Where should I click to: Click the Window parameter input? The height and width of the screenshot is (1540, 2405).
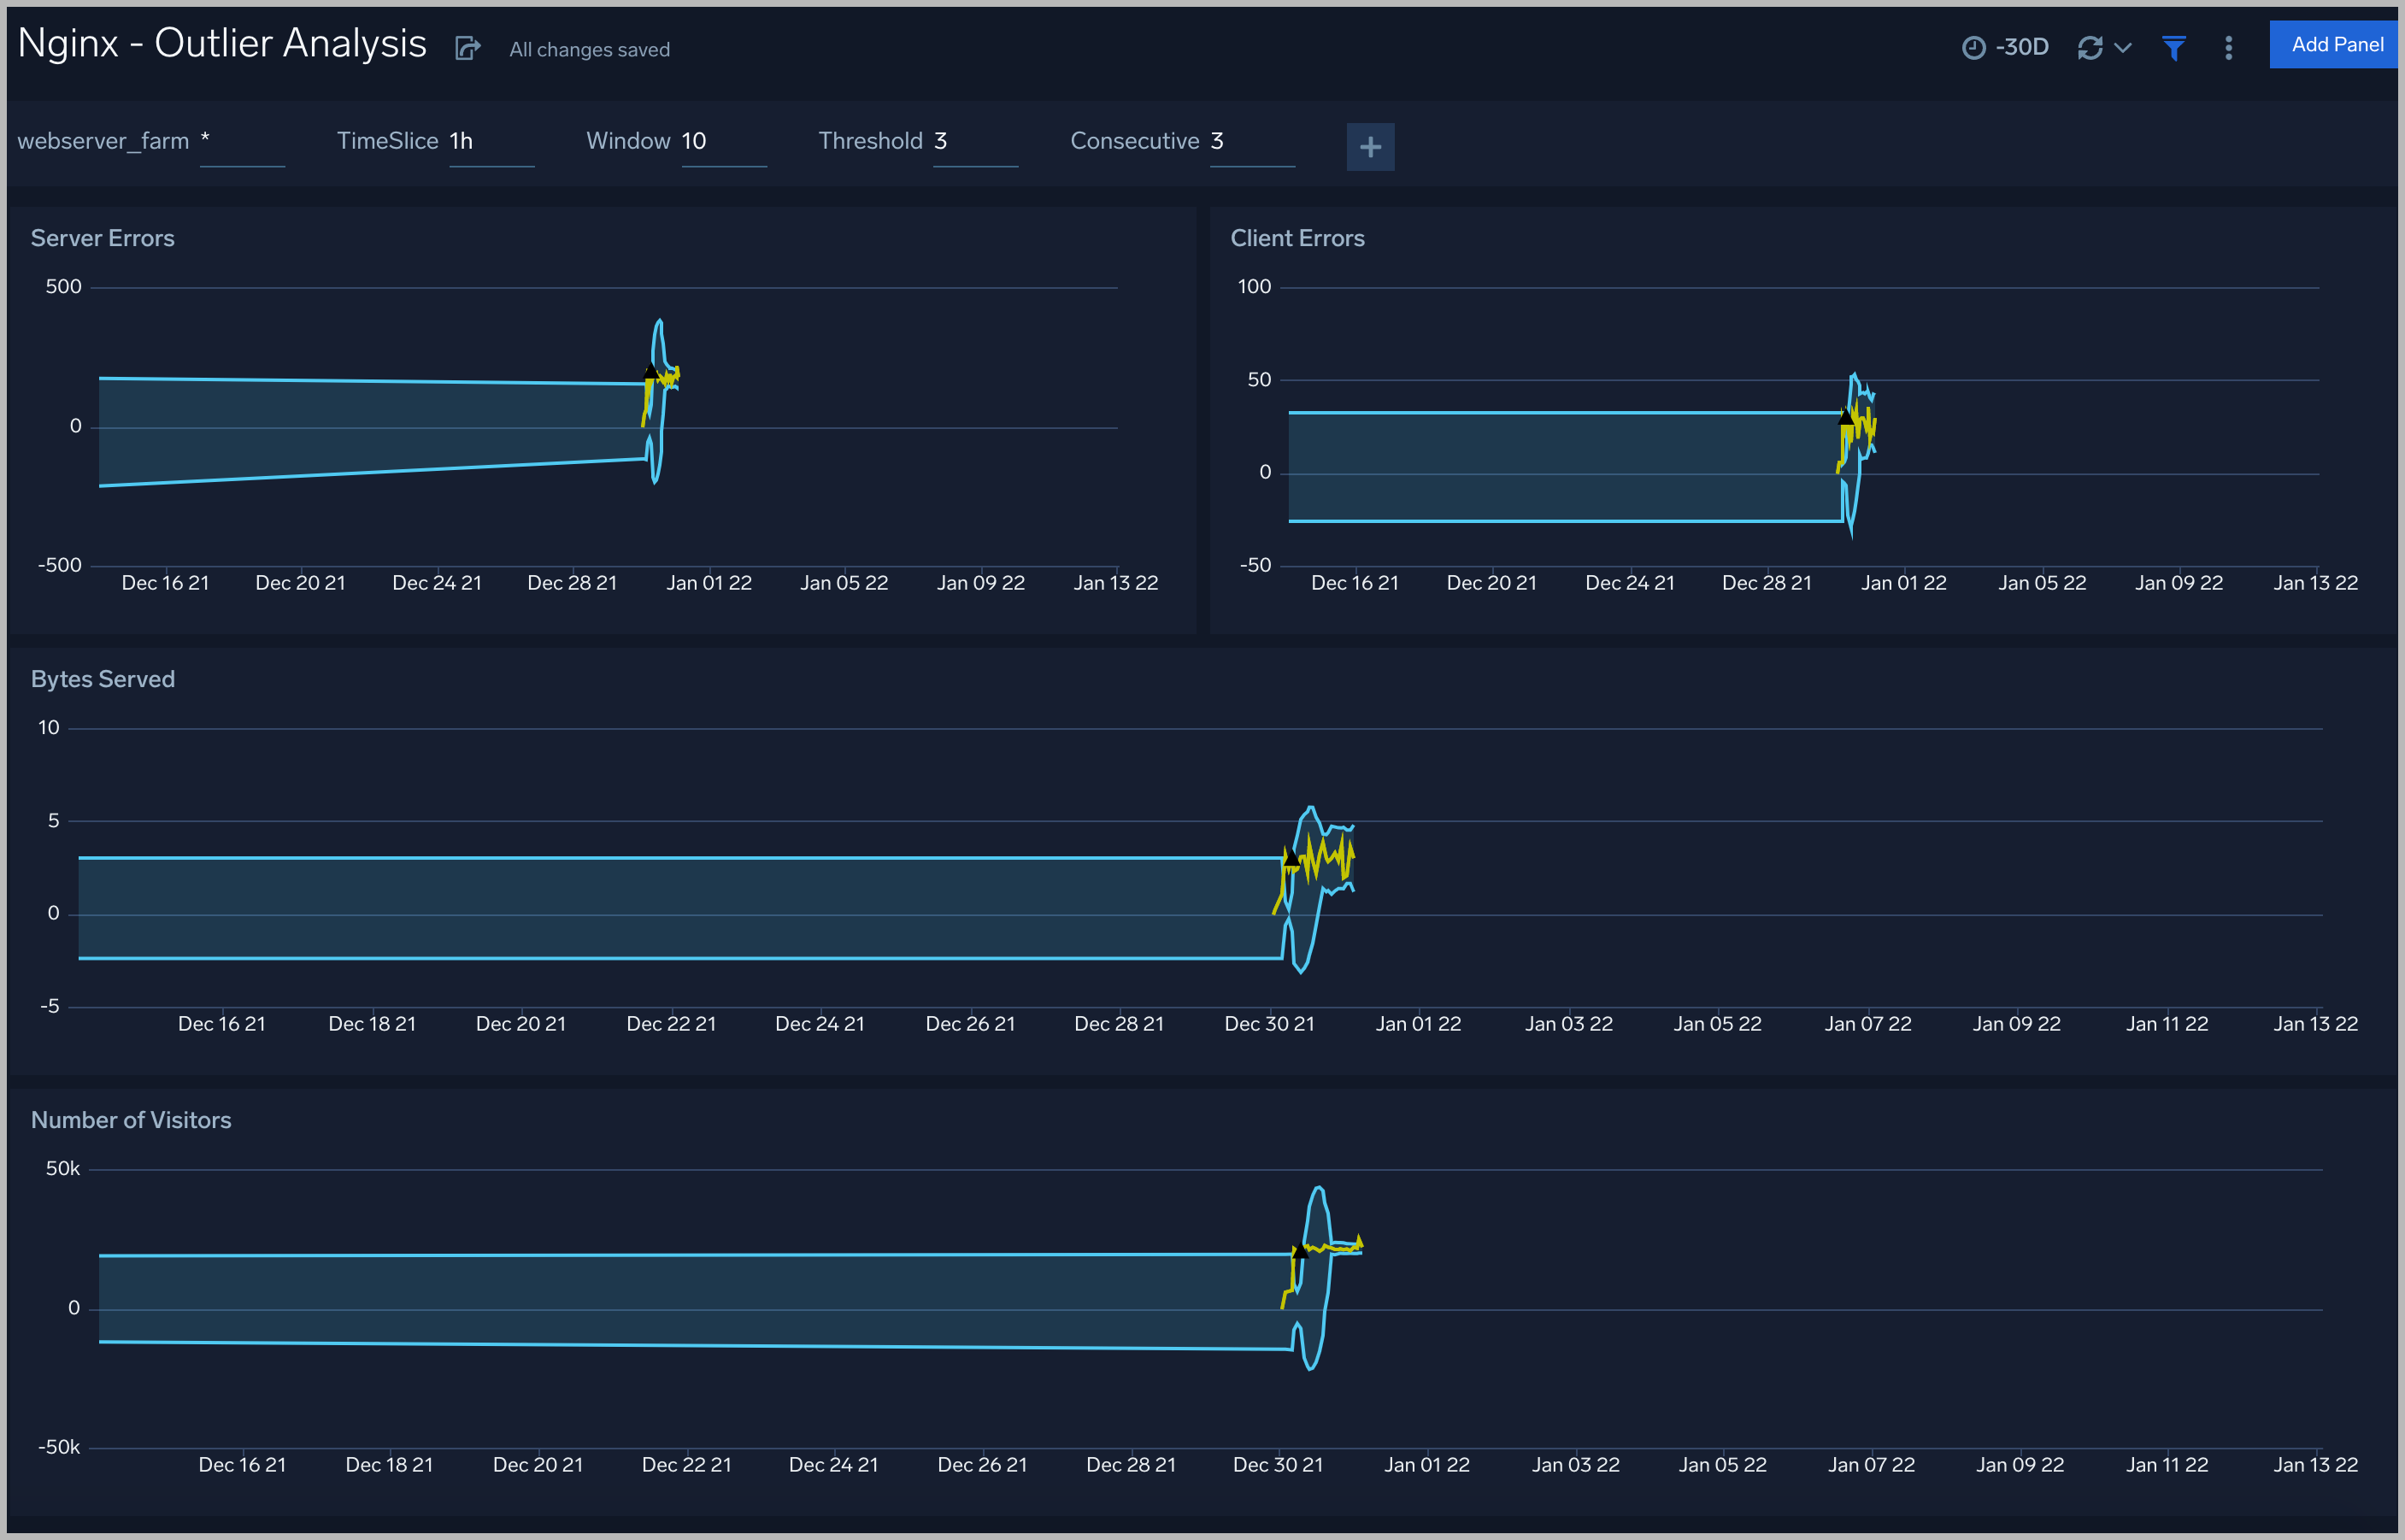[724, 141]
